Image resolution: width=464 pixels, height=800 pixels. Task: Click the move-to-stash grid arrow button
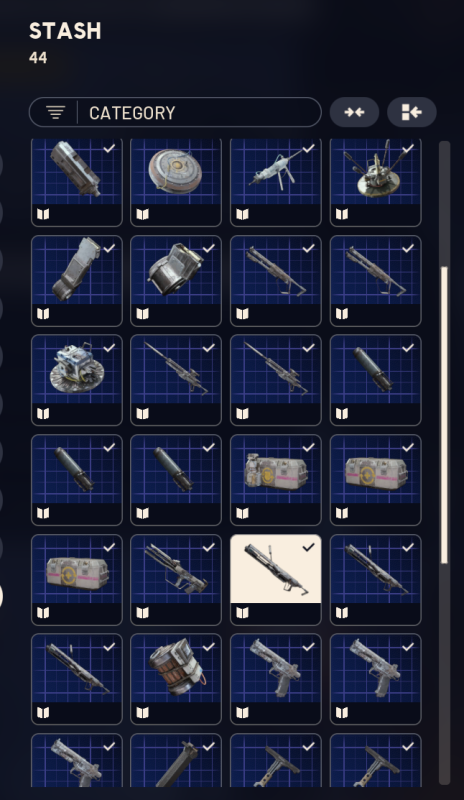[x=411, y=112]
